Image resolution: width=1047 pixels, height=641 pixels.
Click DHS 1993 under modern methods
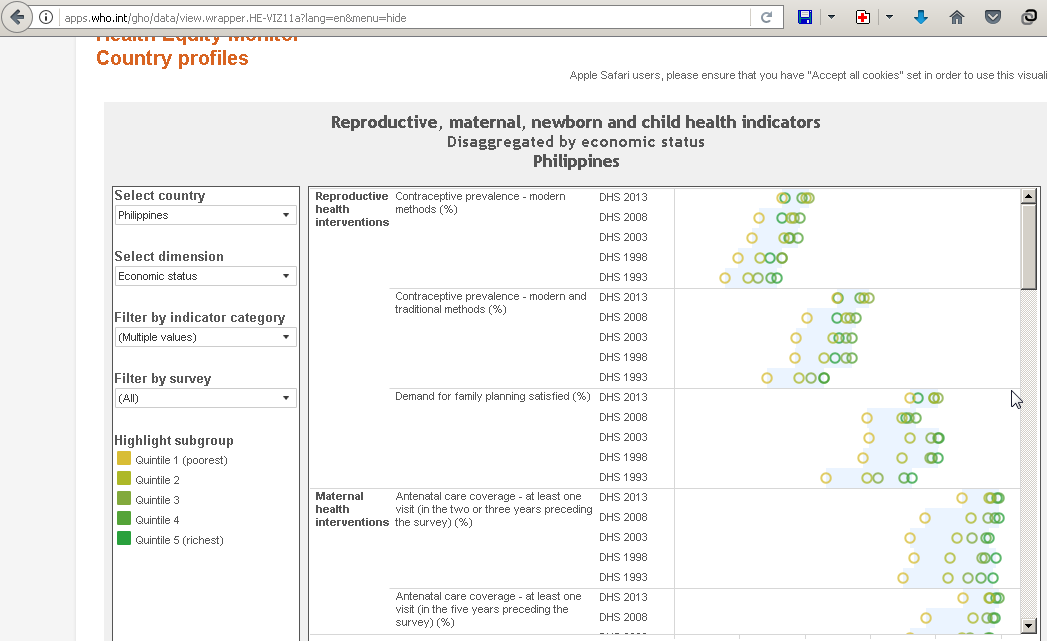pos(623,277)
